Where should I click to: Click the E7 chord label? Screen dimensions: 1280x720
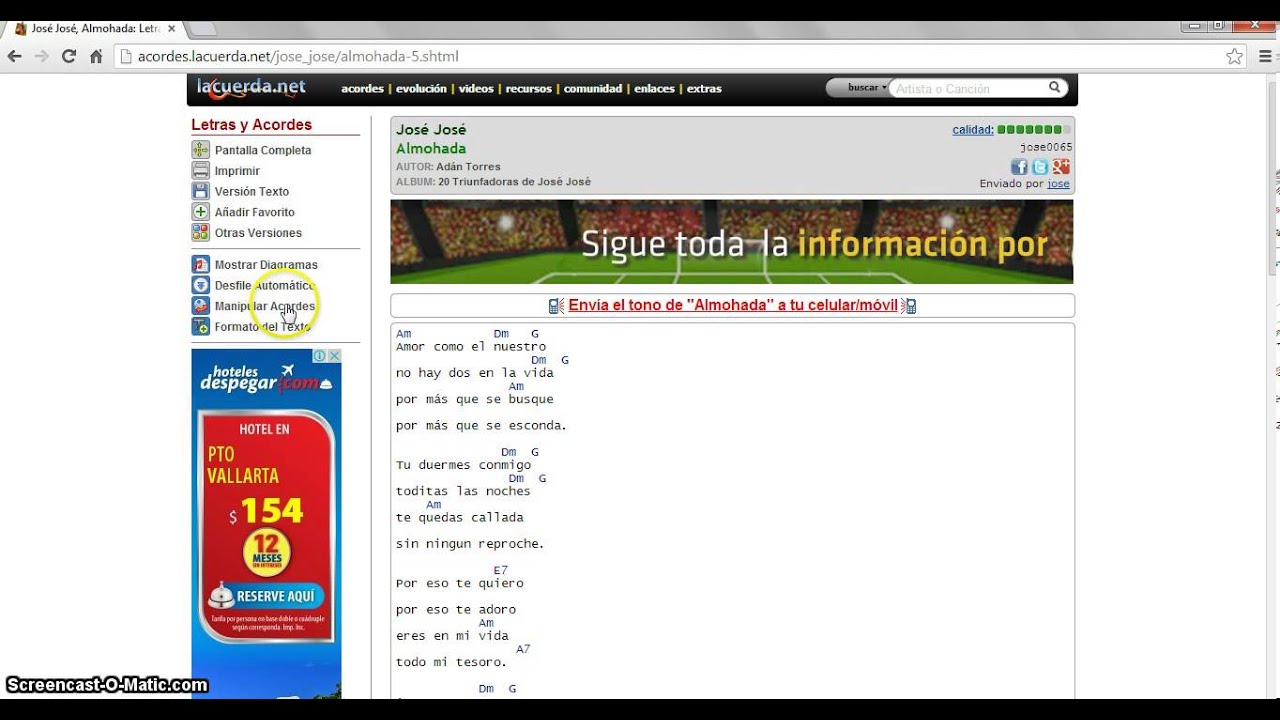coord(501,570)
